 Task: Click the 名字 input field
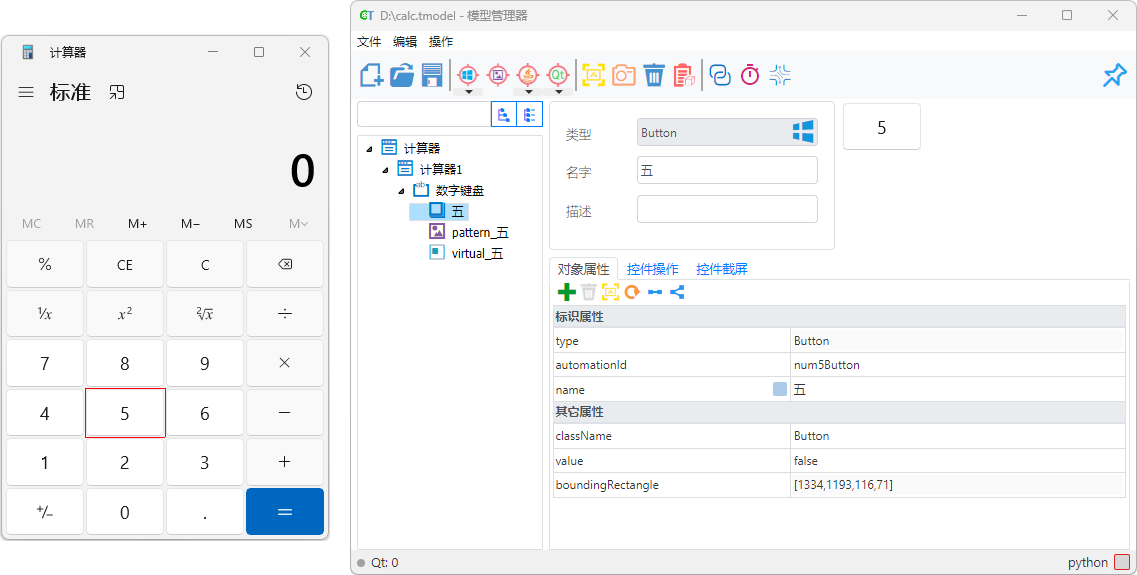pos(727,170)
